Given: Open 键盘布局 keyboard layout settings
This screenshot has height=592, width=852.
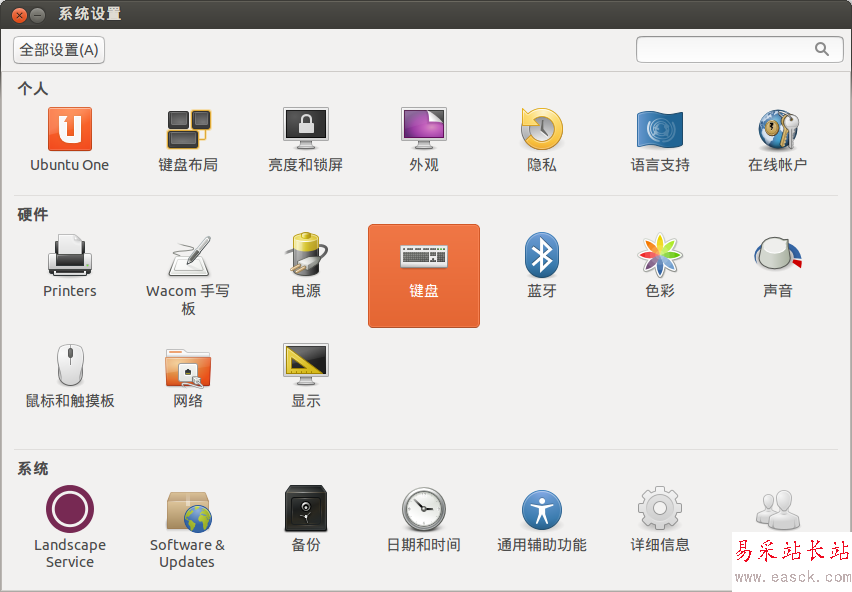Looking at the screenshot, I should (188, 140).
